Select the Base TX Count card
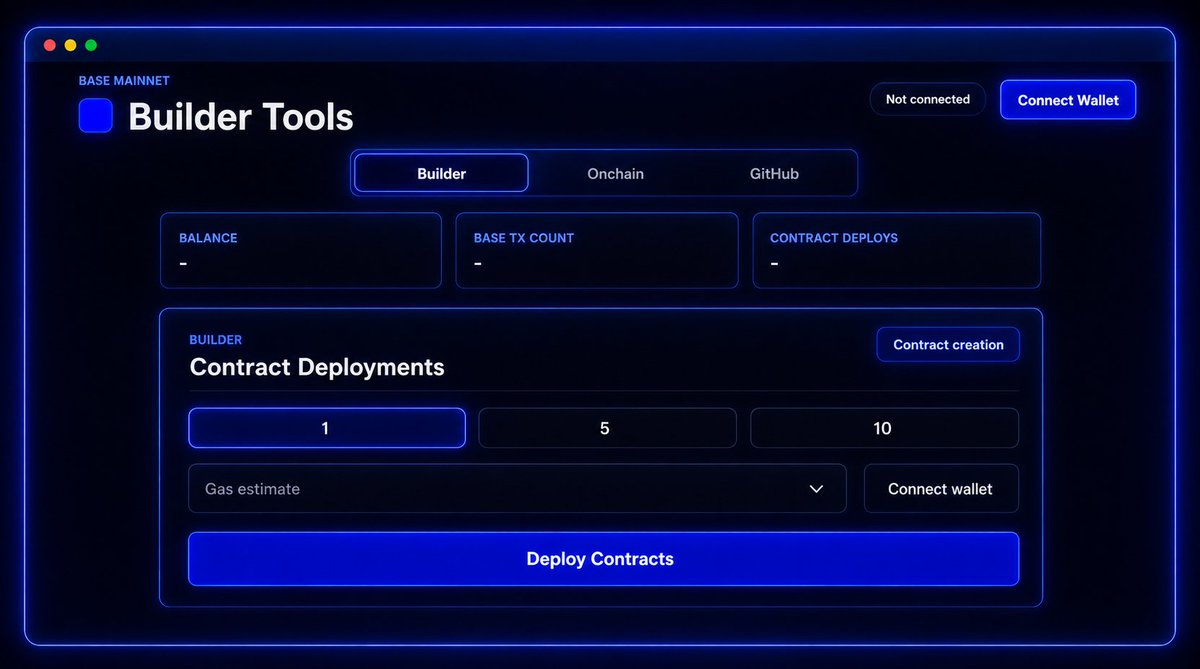 pos(597,250)
